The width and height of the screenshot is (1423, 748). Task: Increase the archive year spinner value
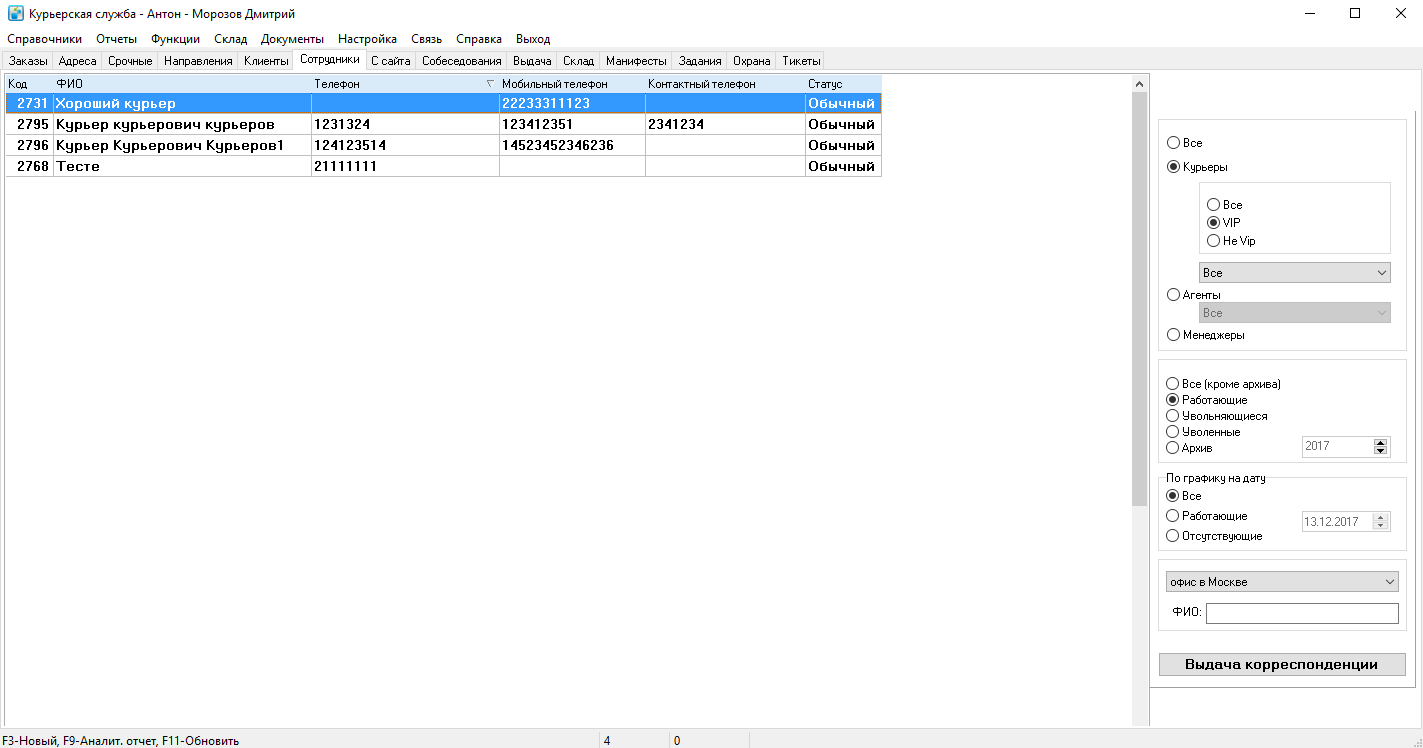[x=1381, y=442]
